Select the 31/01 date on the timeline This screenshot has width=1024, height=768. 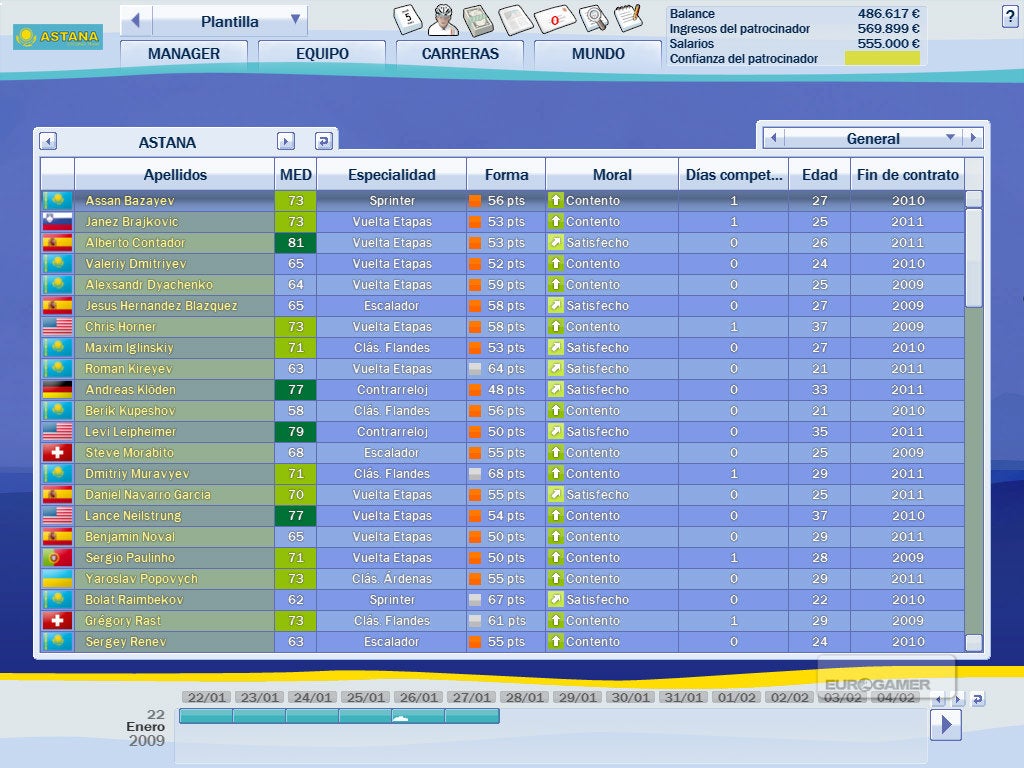coord(684,697)
